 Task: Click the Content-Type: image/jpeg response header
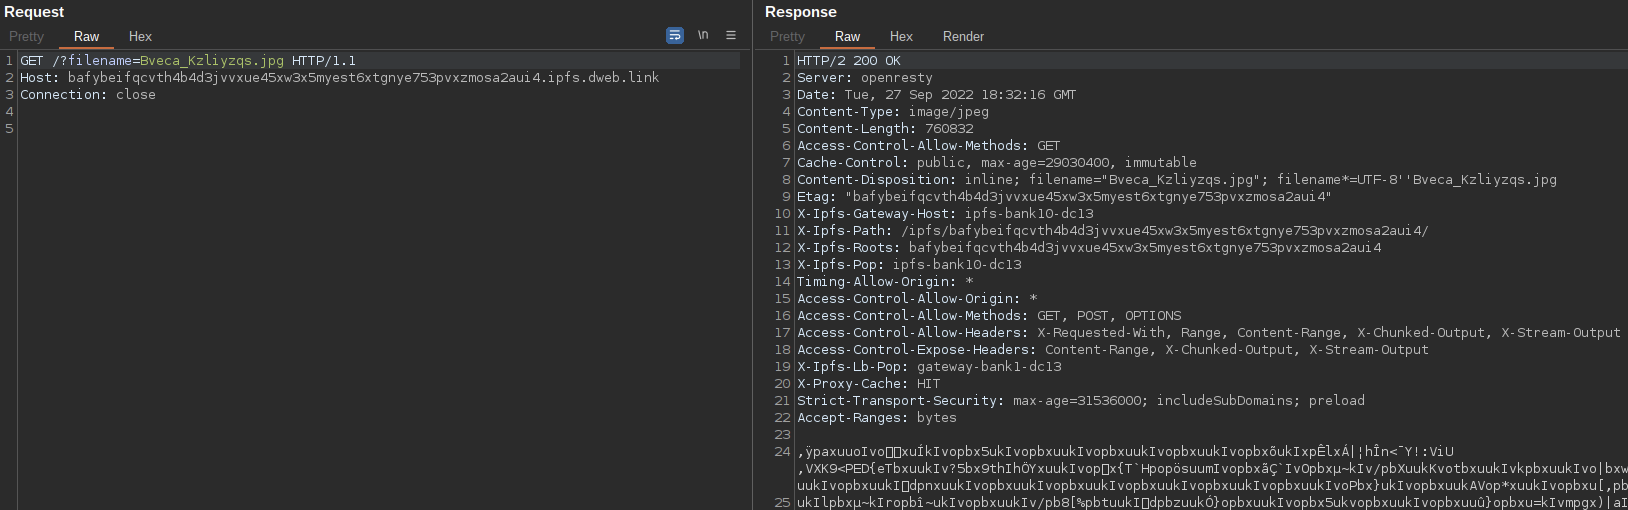click(892, 112)
